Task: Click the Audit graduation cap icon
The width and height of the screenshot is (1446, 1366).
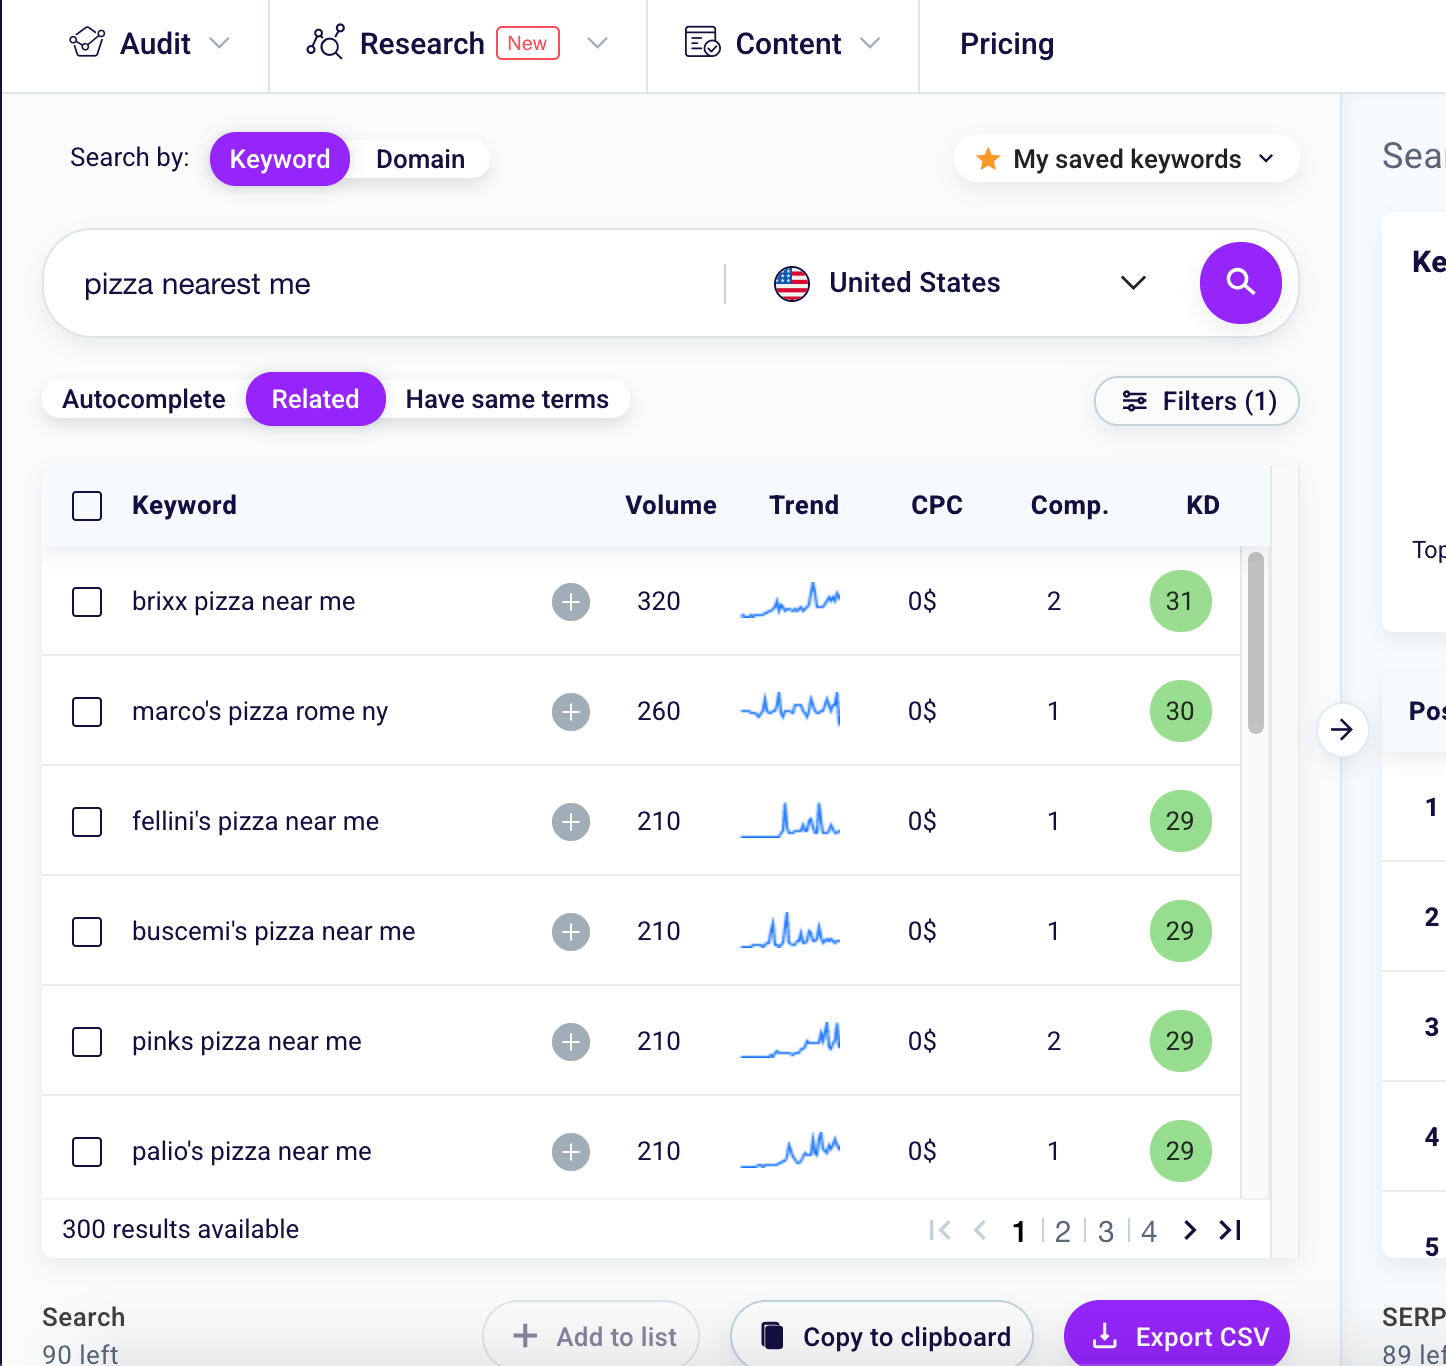Action: [87, 43]
